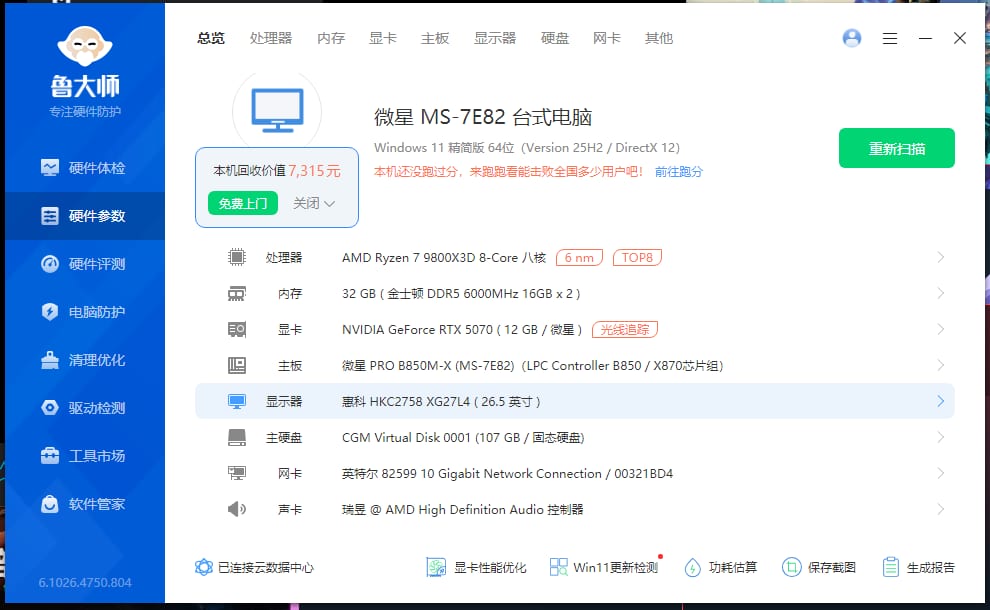This screenshot has width=990, height=610.
Task: Click the motherboard icon
Action: [x=237, y=366]
